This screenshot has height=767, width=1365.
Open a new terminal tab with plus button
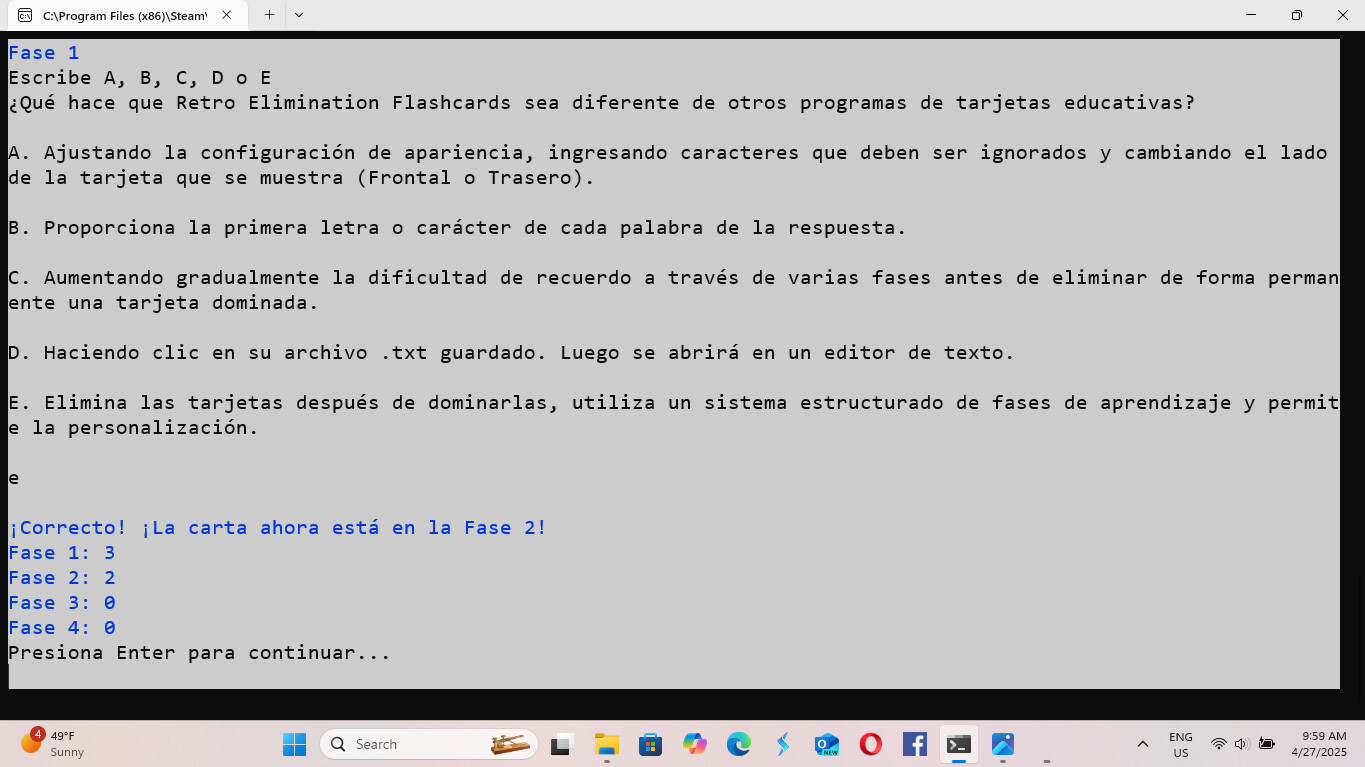click(x=269, y=15)
